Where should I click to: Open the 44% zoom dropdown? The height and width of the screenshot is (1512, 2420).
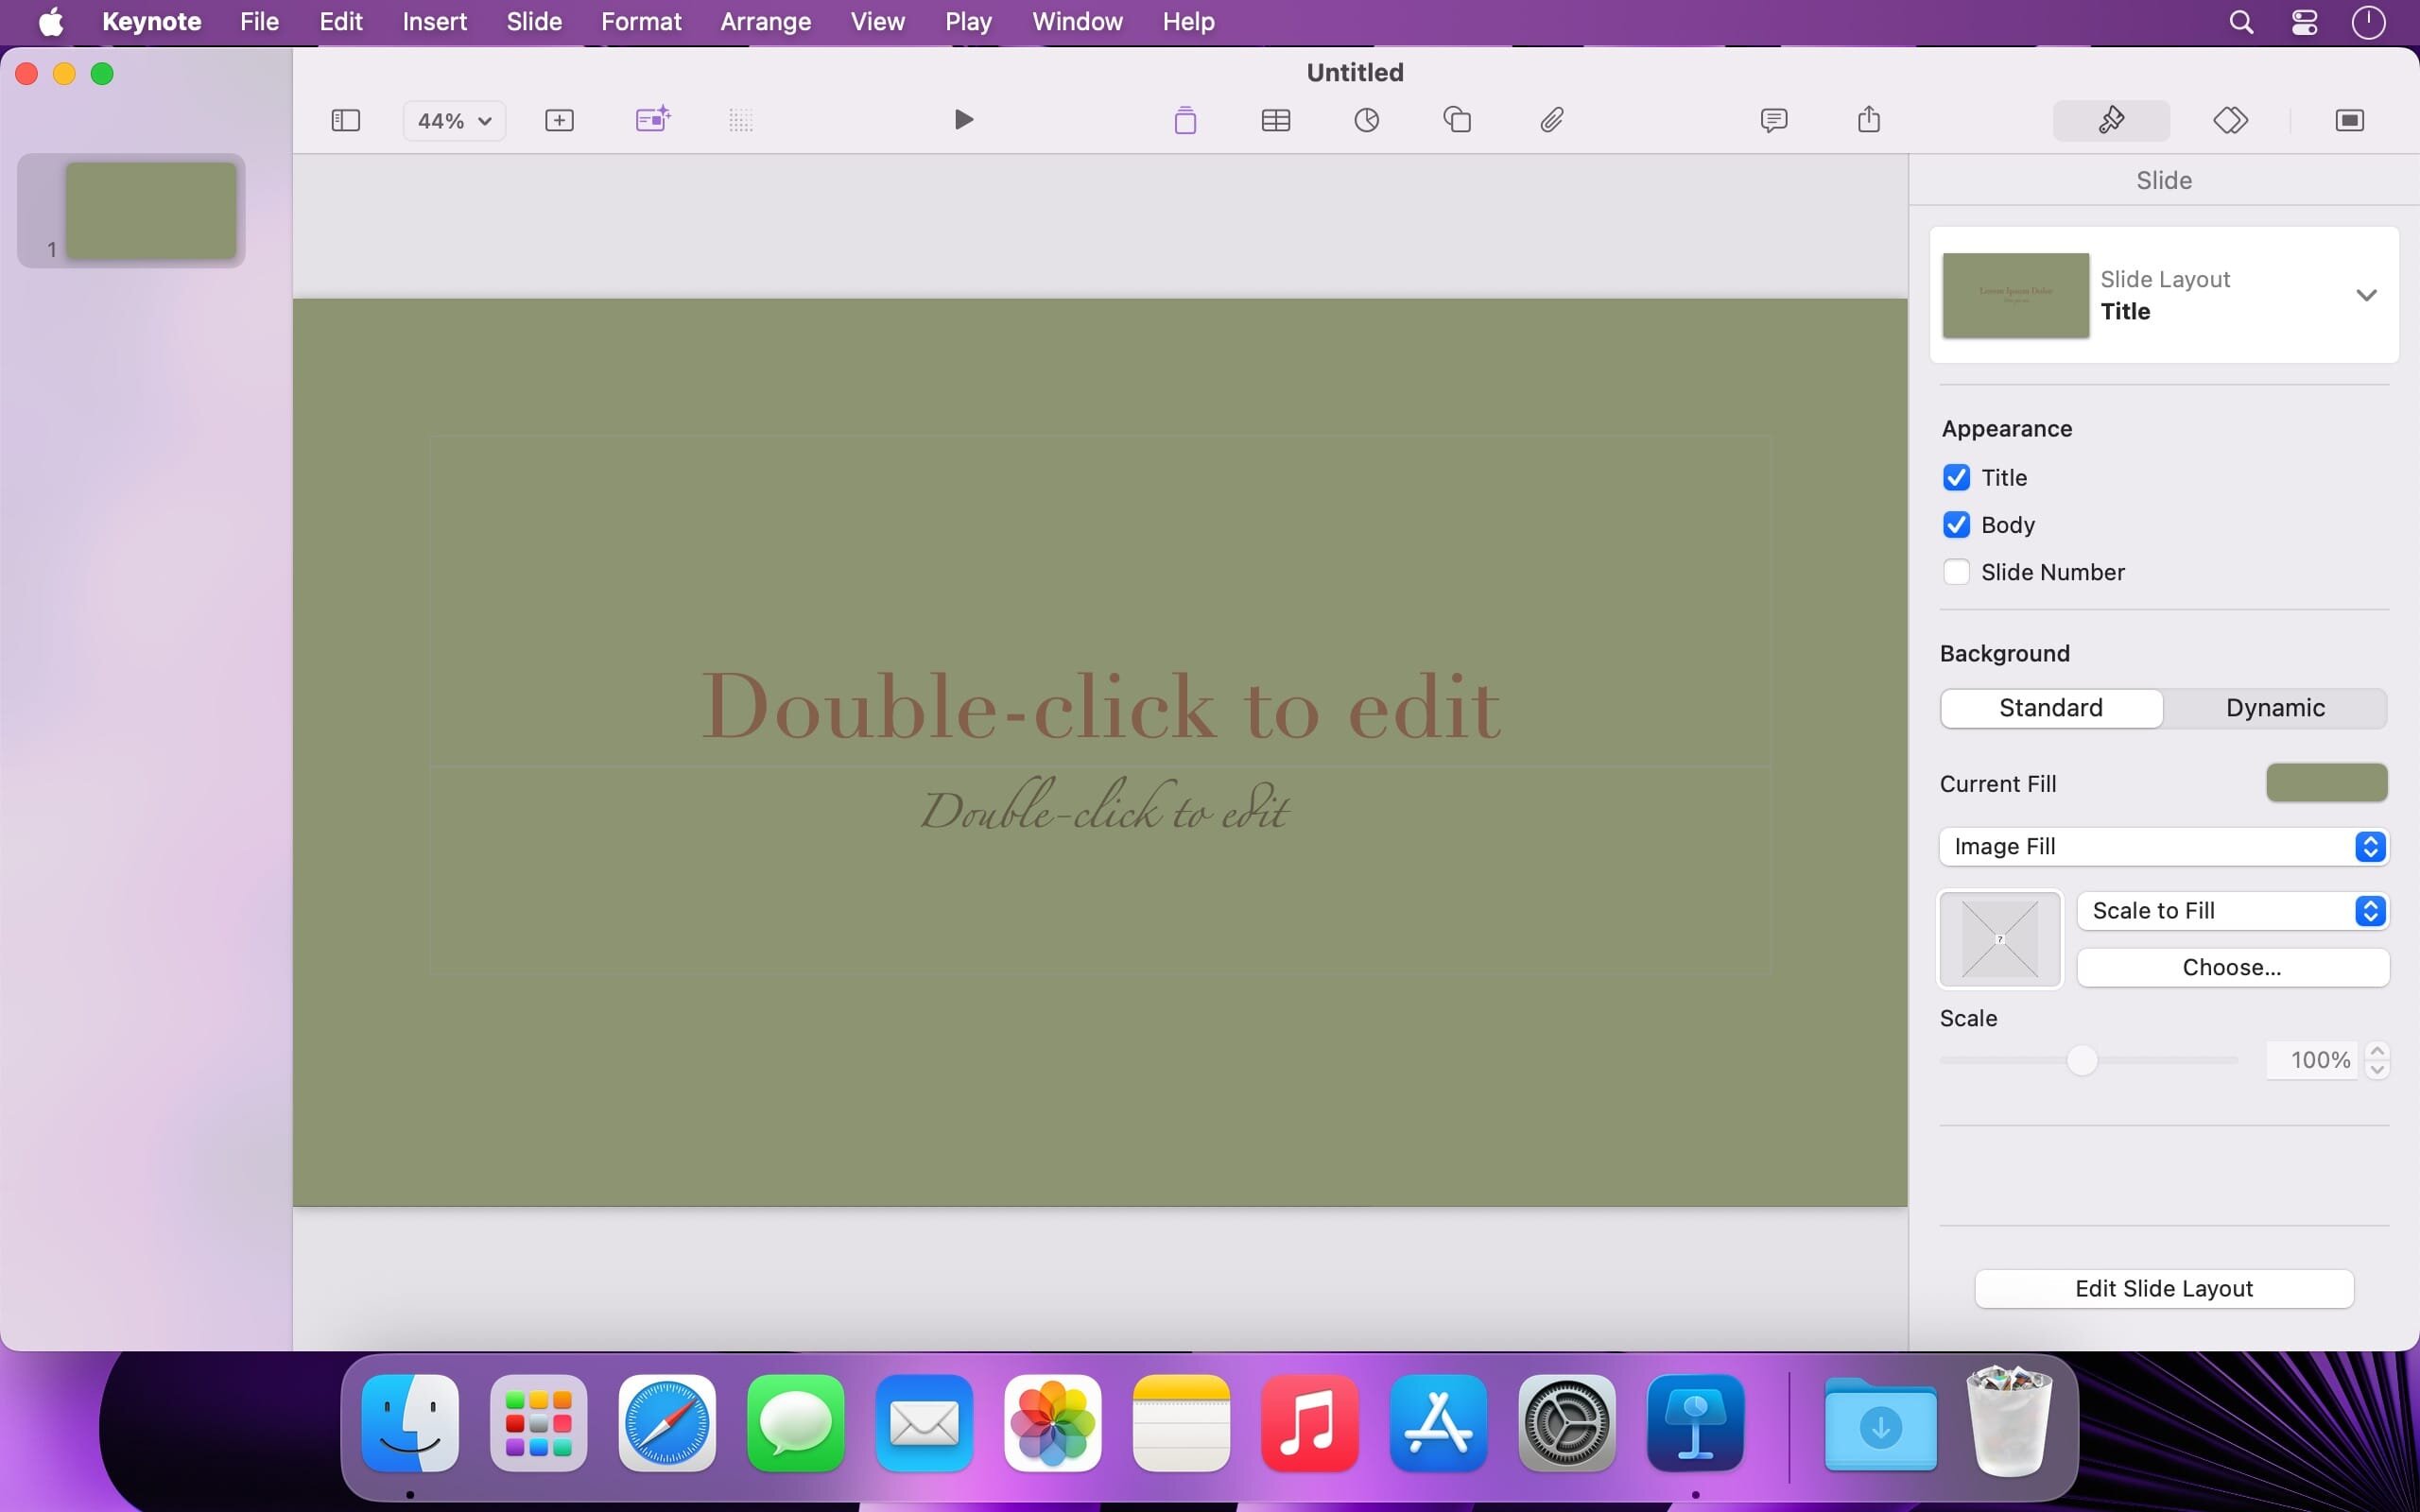tap(454, 120)
